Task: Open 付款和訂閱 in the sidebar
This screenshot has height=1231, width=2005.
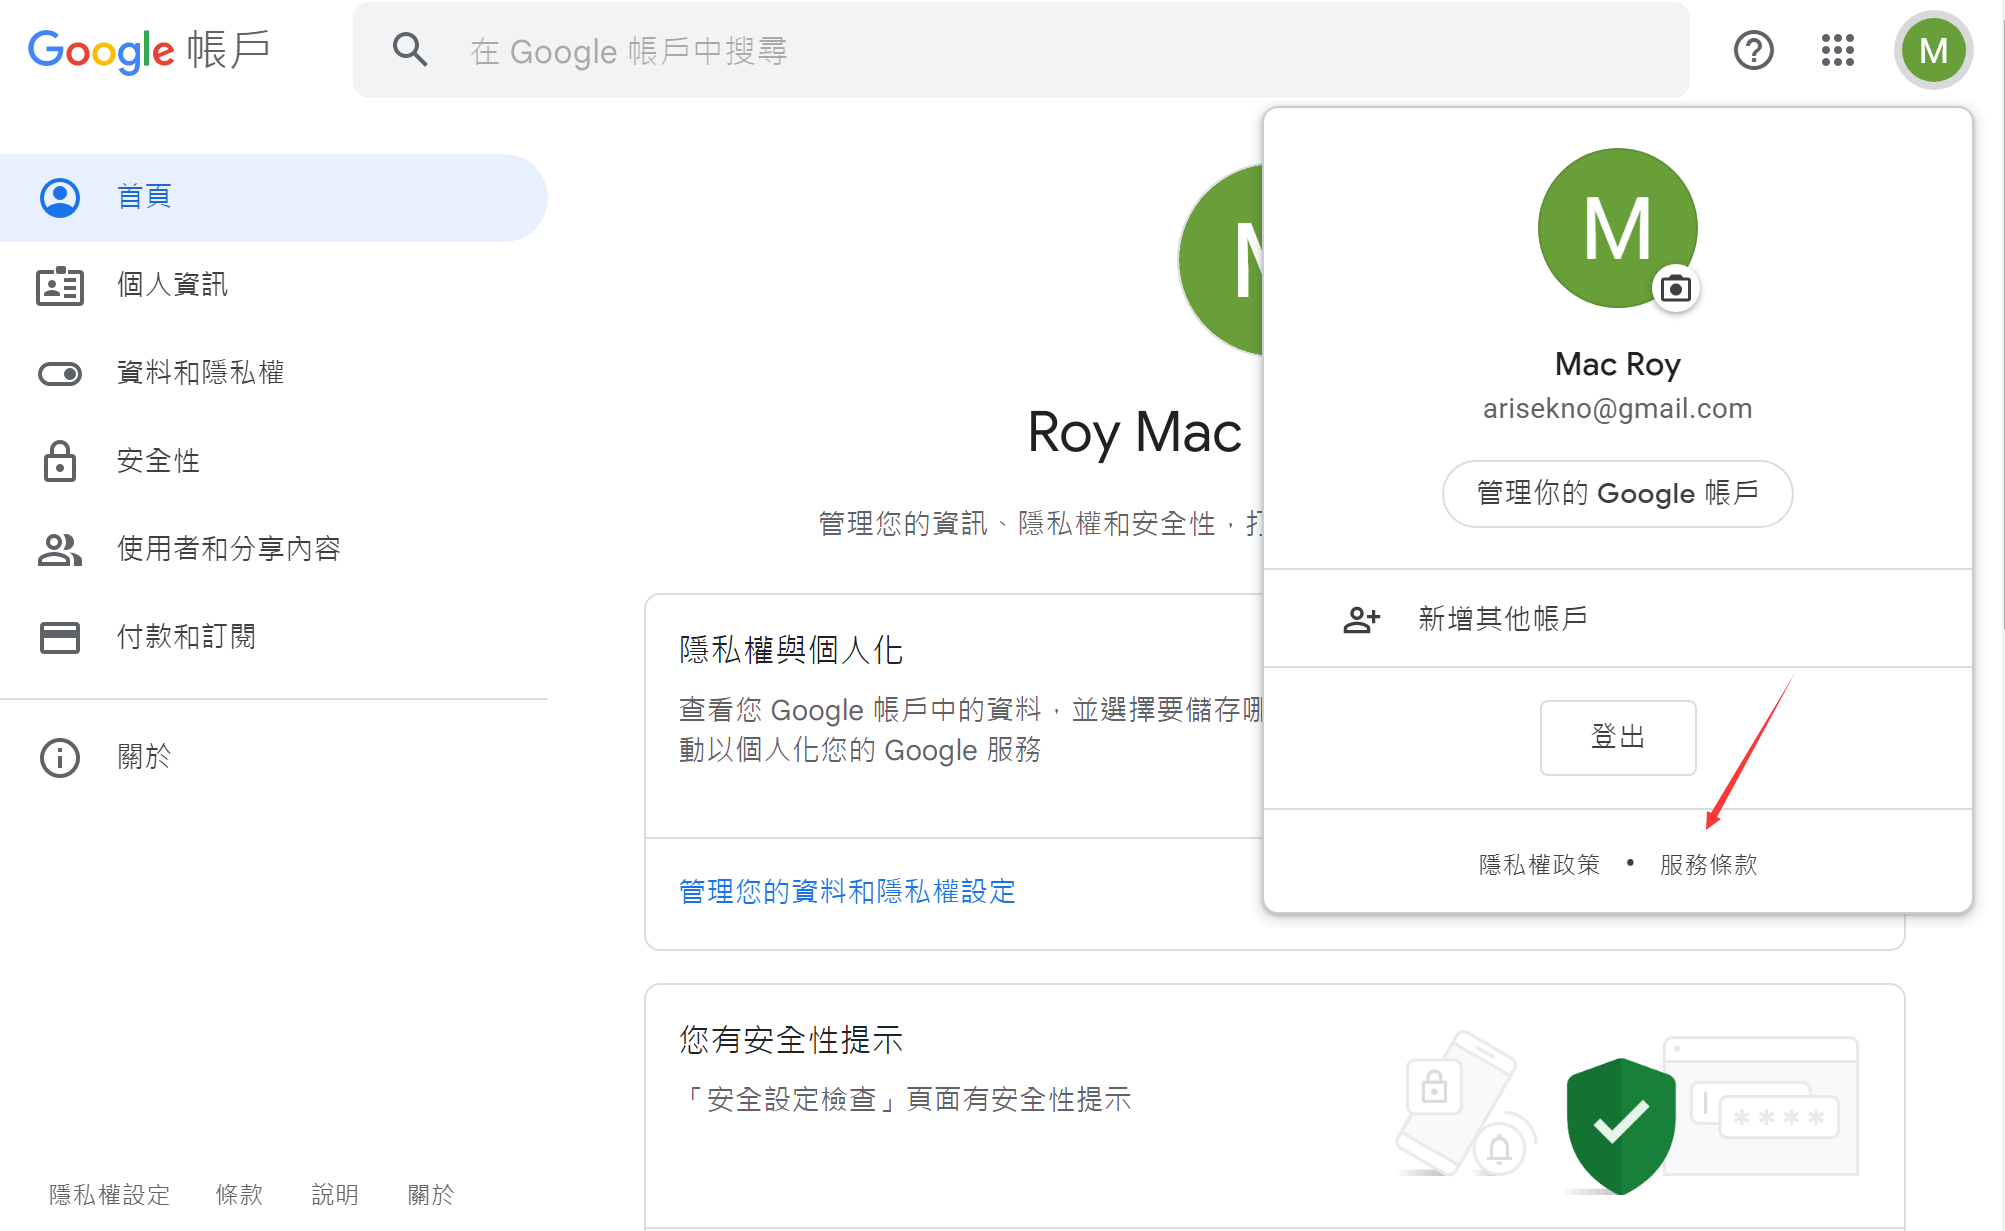Action: point(273,637)
